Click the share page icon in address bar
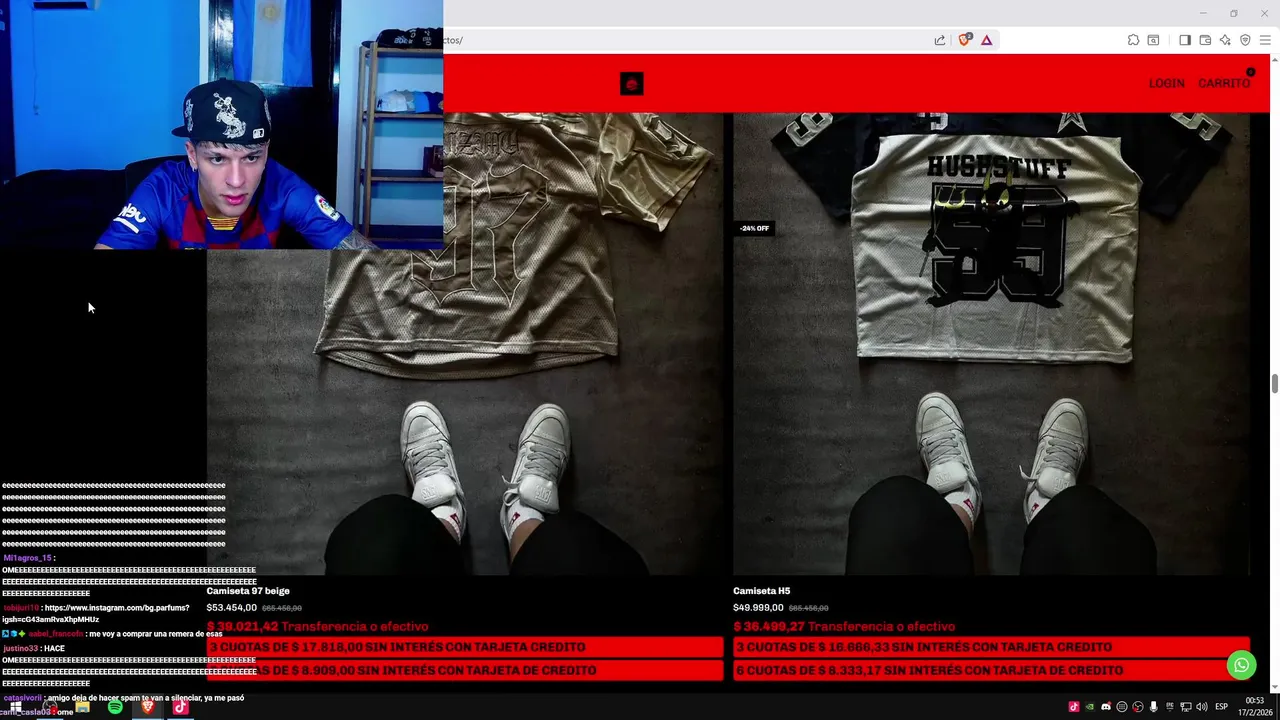The image size is (1280, 720). point(940,40)
